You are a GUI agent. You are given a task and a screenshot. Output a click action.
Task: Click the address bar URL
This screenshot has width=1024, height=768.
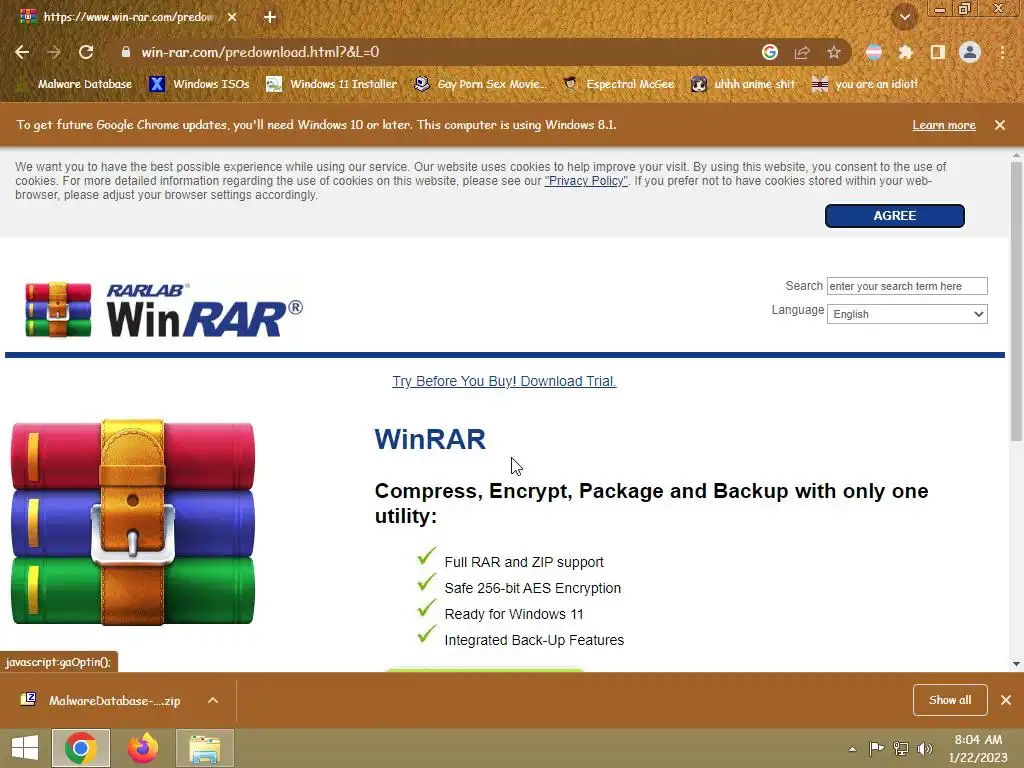261,52
